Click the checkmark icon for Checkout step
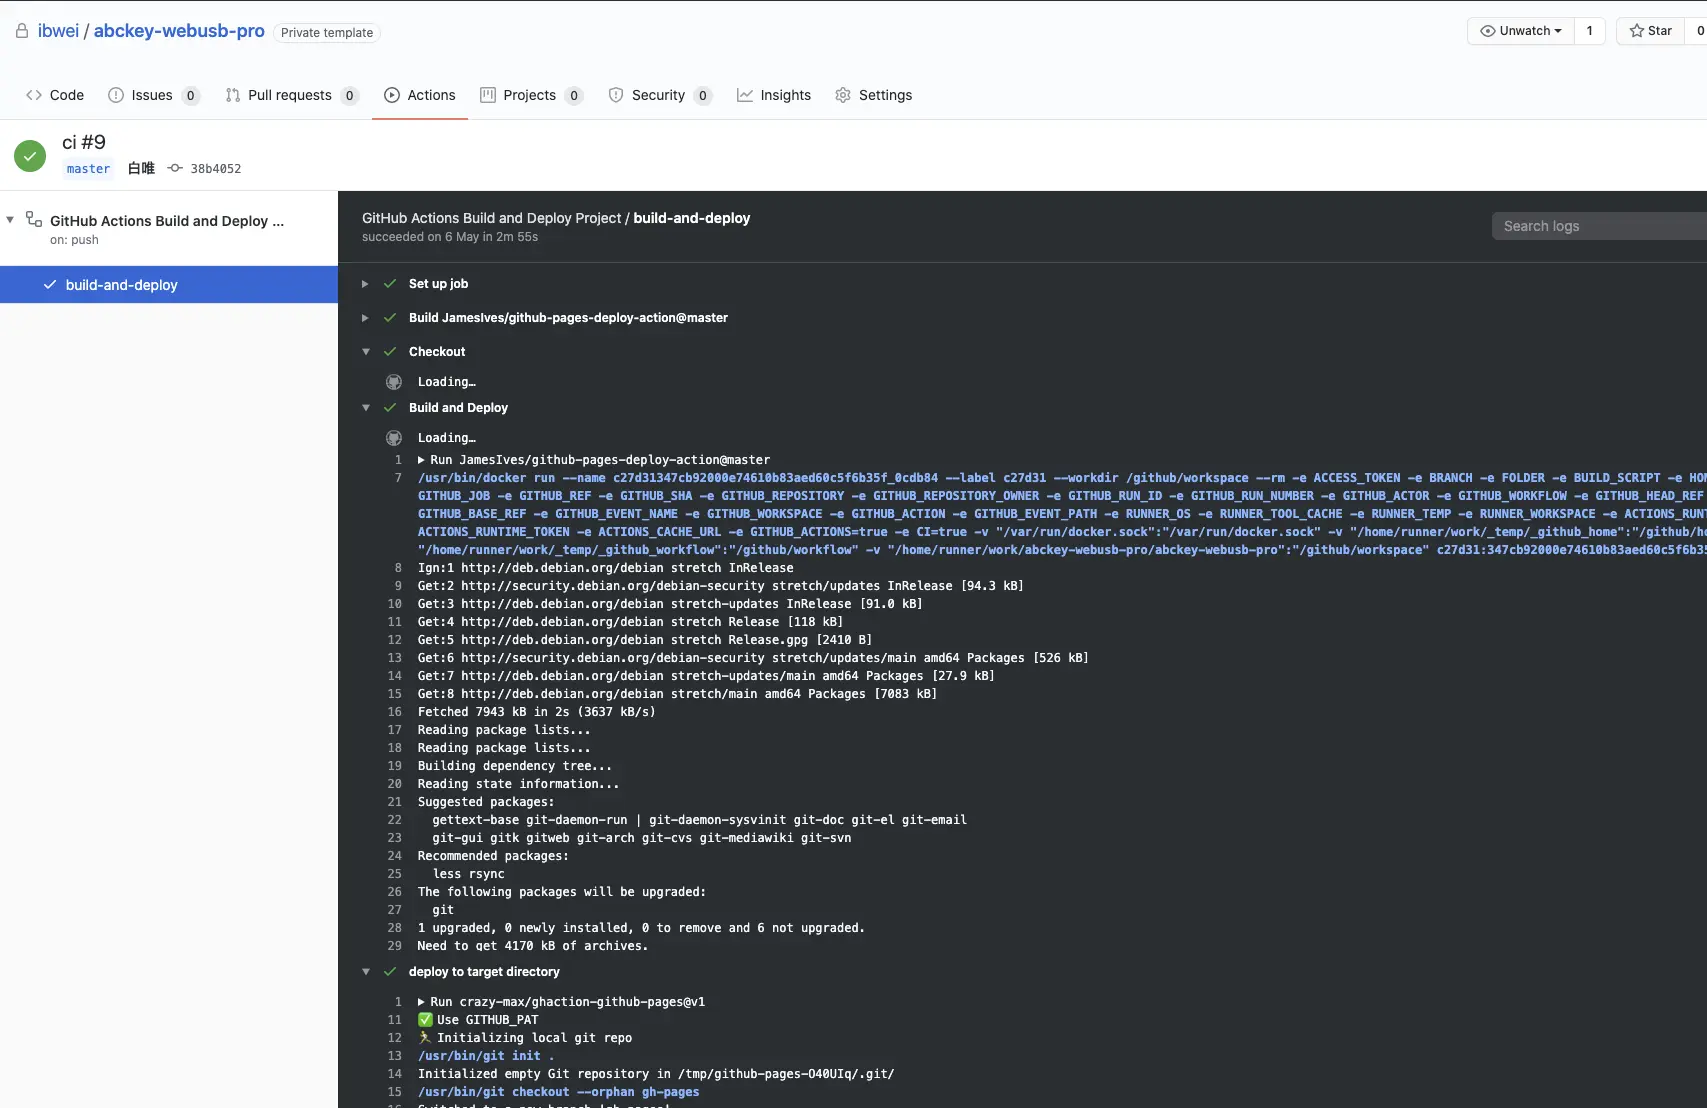The image size is (1707, 1108). pos(390,352)
